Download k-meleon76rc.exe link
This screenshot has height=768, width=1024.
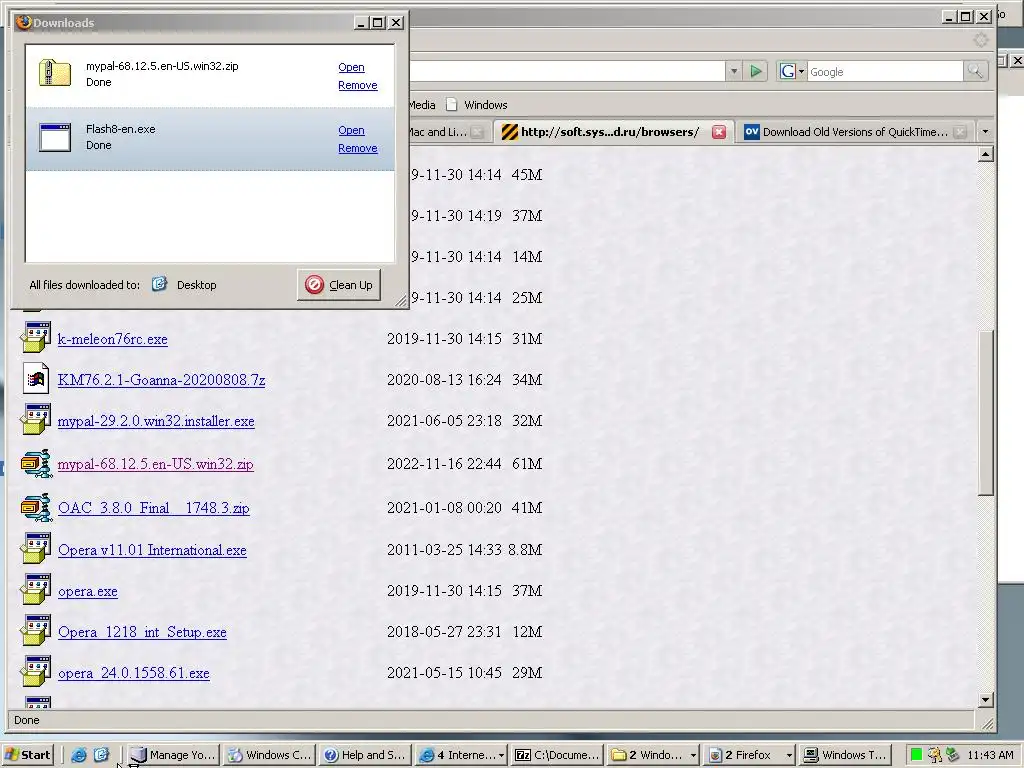point(112,339)
